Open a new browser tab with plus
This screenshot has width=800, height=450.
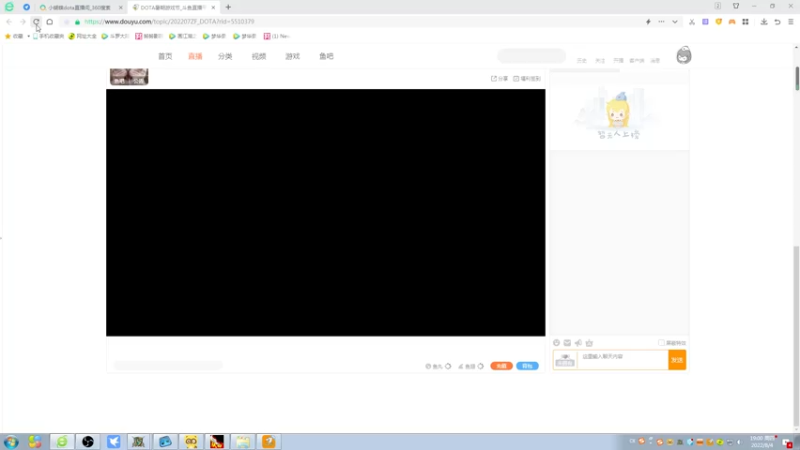228,7
